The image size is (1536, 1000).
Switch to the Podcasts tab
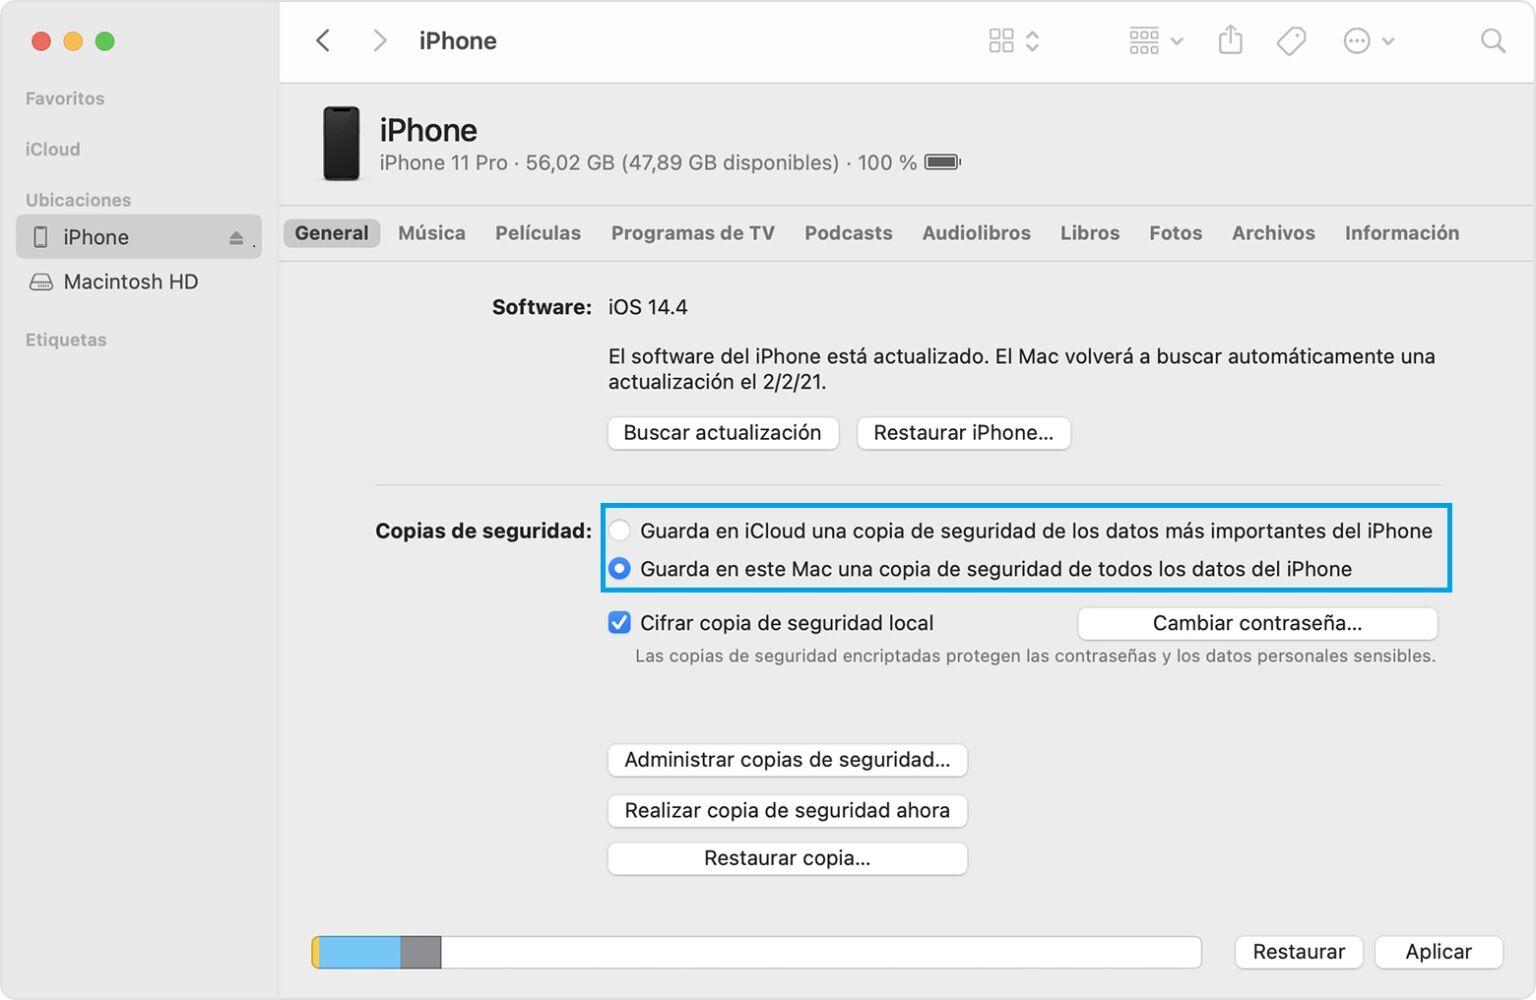coord(848,233)
